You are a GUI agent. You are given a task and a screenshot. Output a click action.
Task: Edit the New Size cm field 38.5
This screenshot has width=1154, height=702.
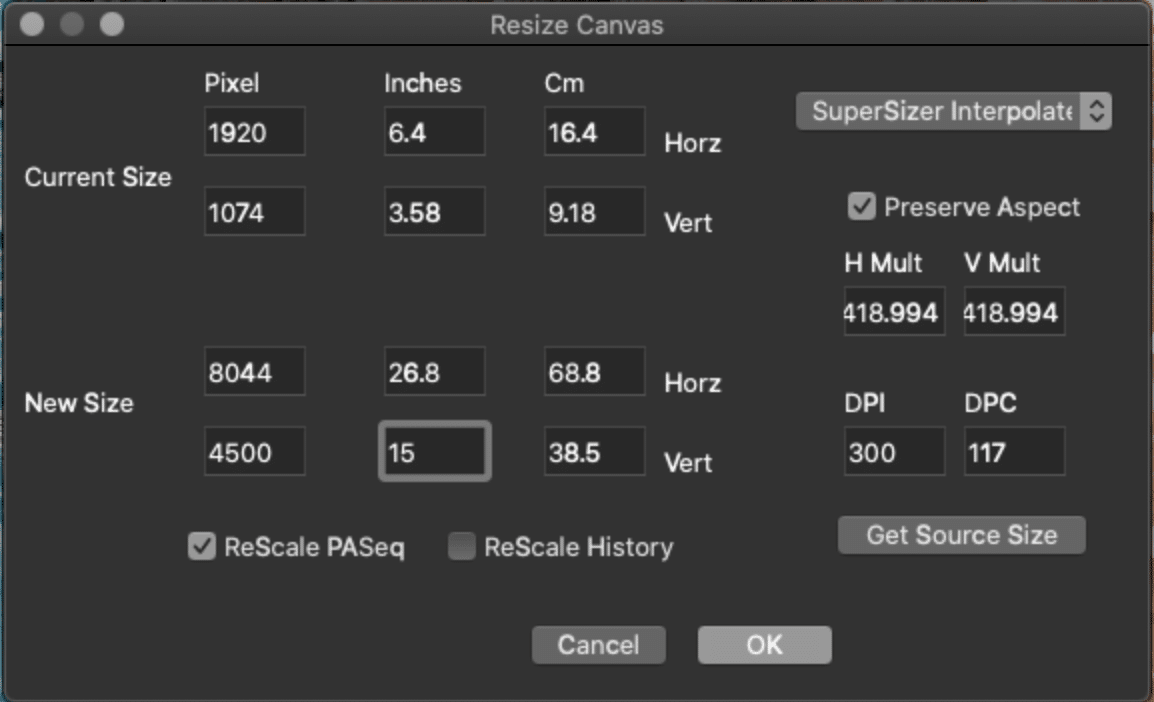point(595,451)
